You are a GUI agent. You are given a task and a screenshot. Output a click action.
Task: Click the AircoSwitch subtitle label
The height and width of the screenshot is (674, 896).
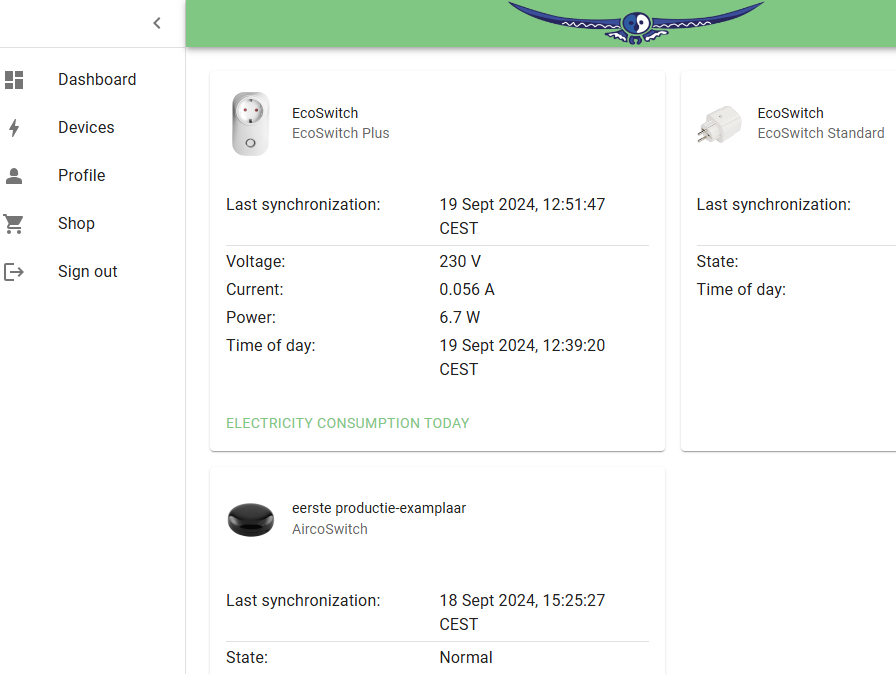click(330, 529)
